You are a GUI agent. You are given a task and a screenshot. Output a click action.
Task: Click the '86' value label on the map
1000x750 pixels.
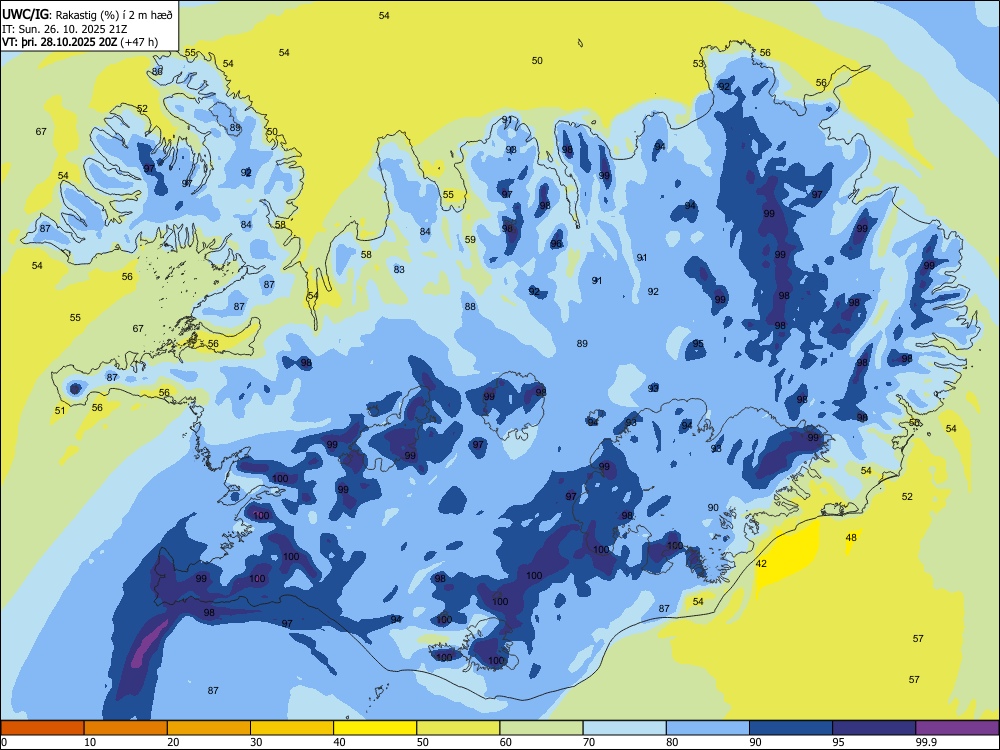[158, 71]
